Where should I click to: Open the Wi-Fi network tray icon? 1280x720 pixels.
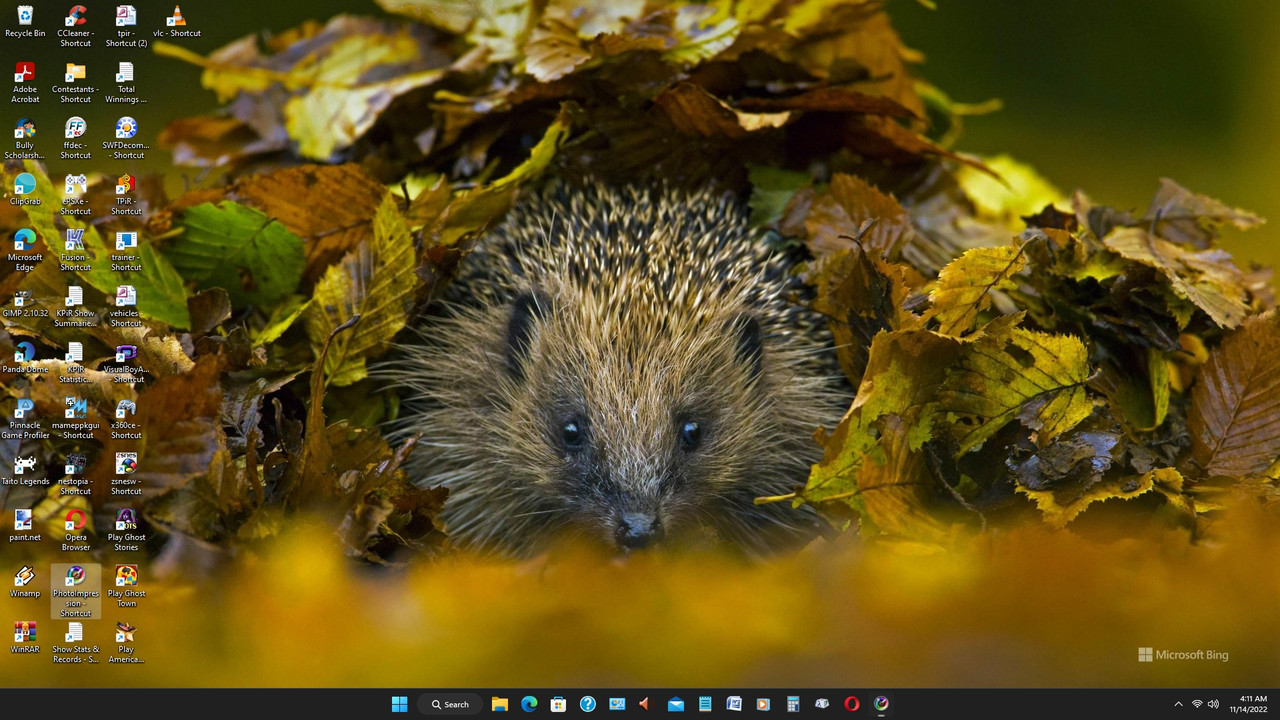click(x=1197, y=704)
